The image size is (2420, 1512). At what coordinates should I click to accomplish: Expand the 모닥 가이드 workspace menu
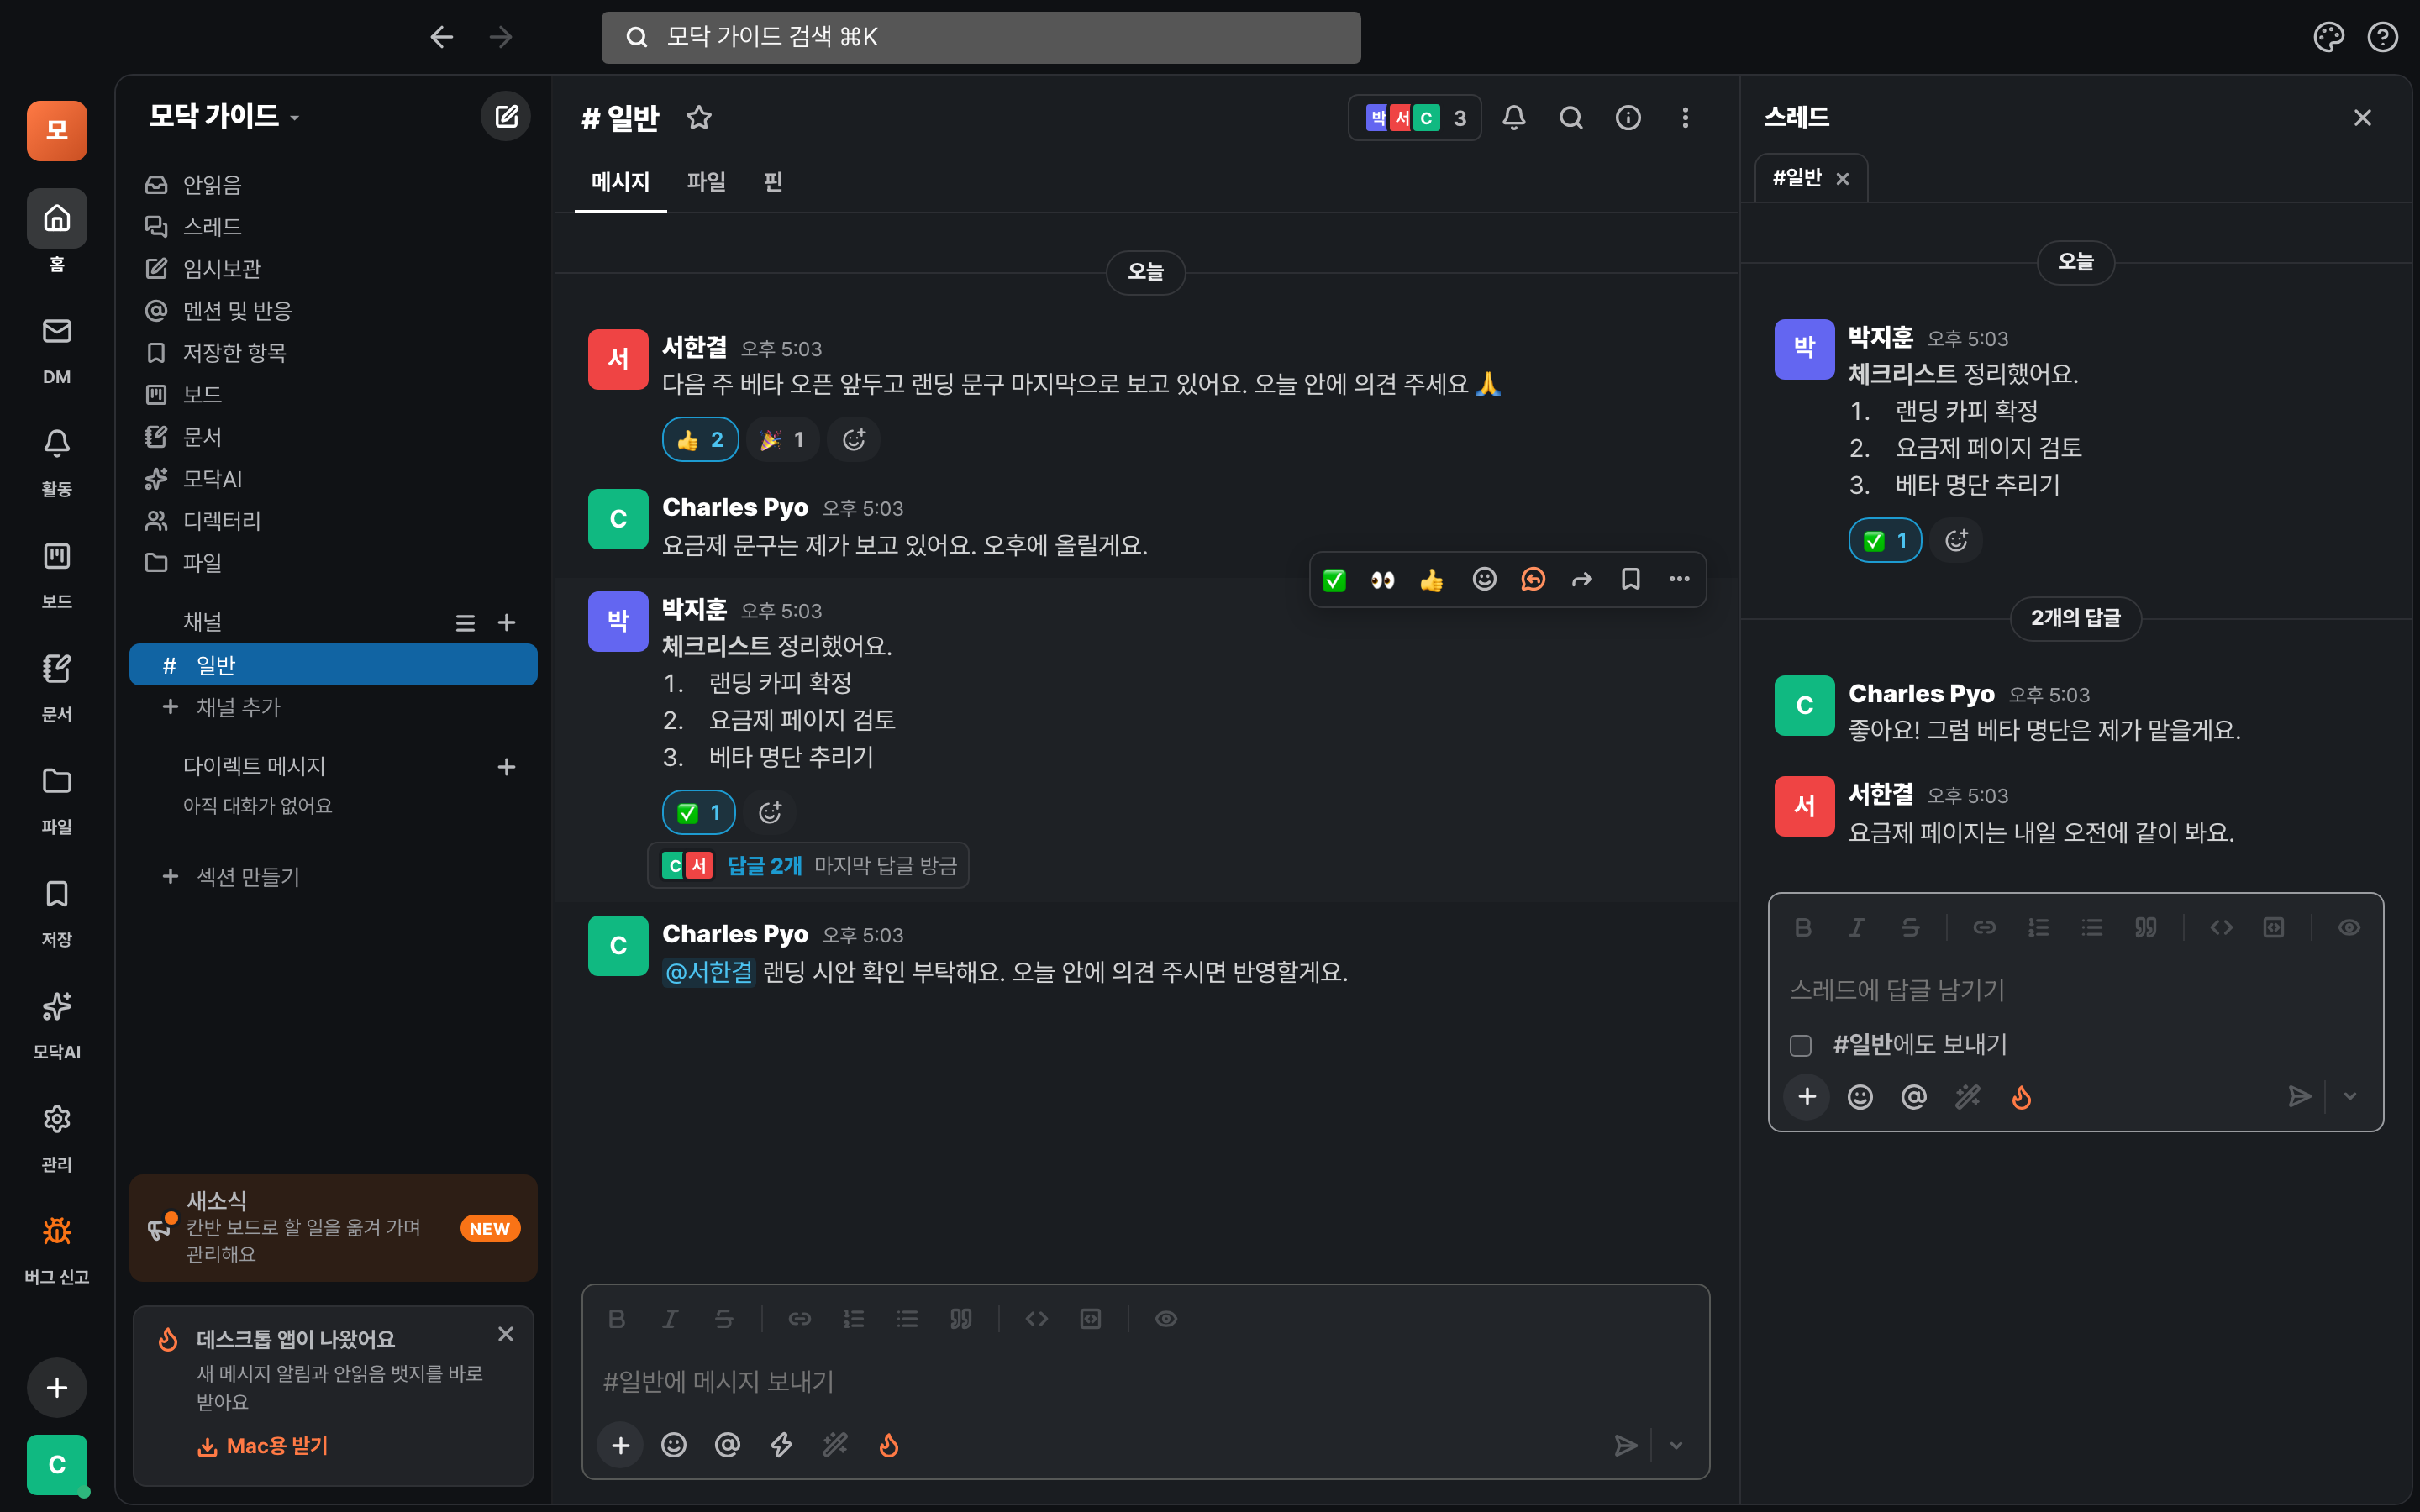coord(224,116)
